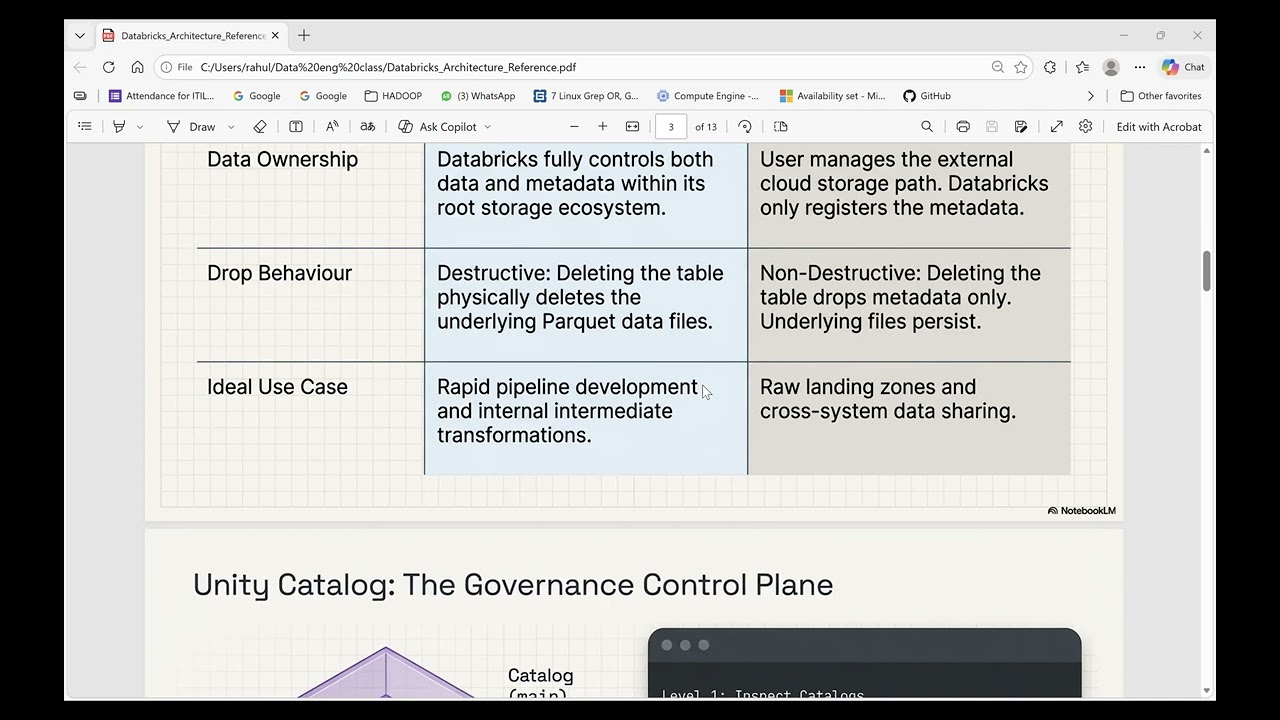The height and width of the screenshot is (720, 1280).
Task: View site information for the File URL
Action: 175,67
